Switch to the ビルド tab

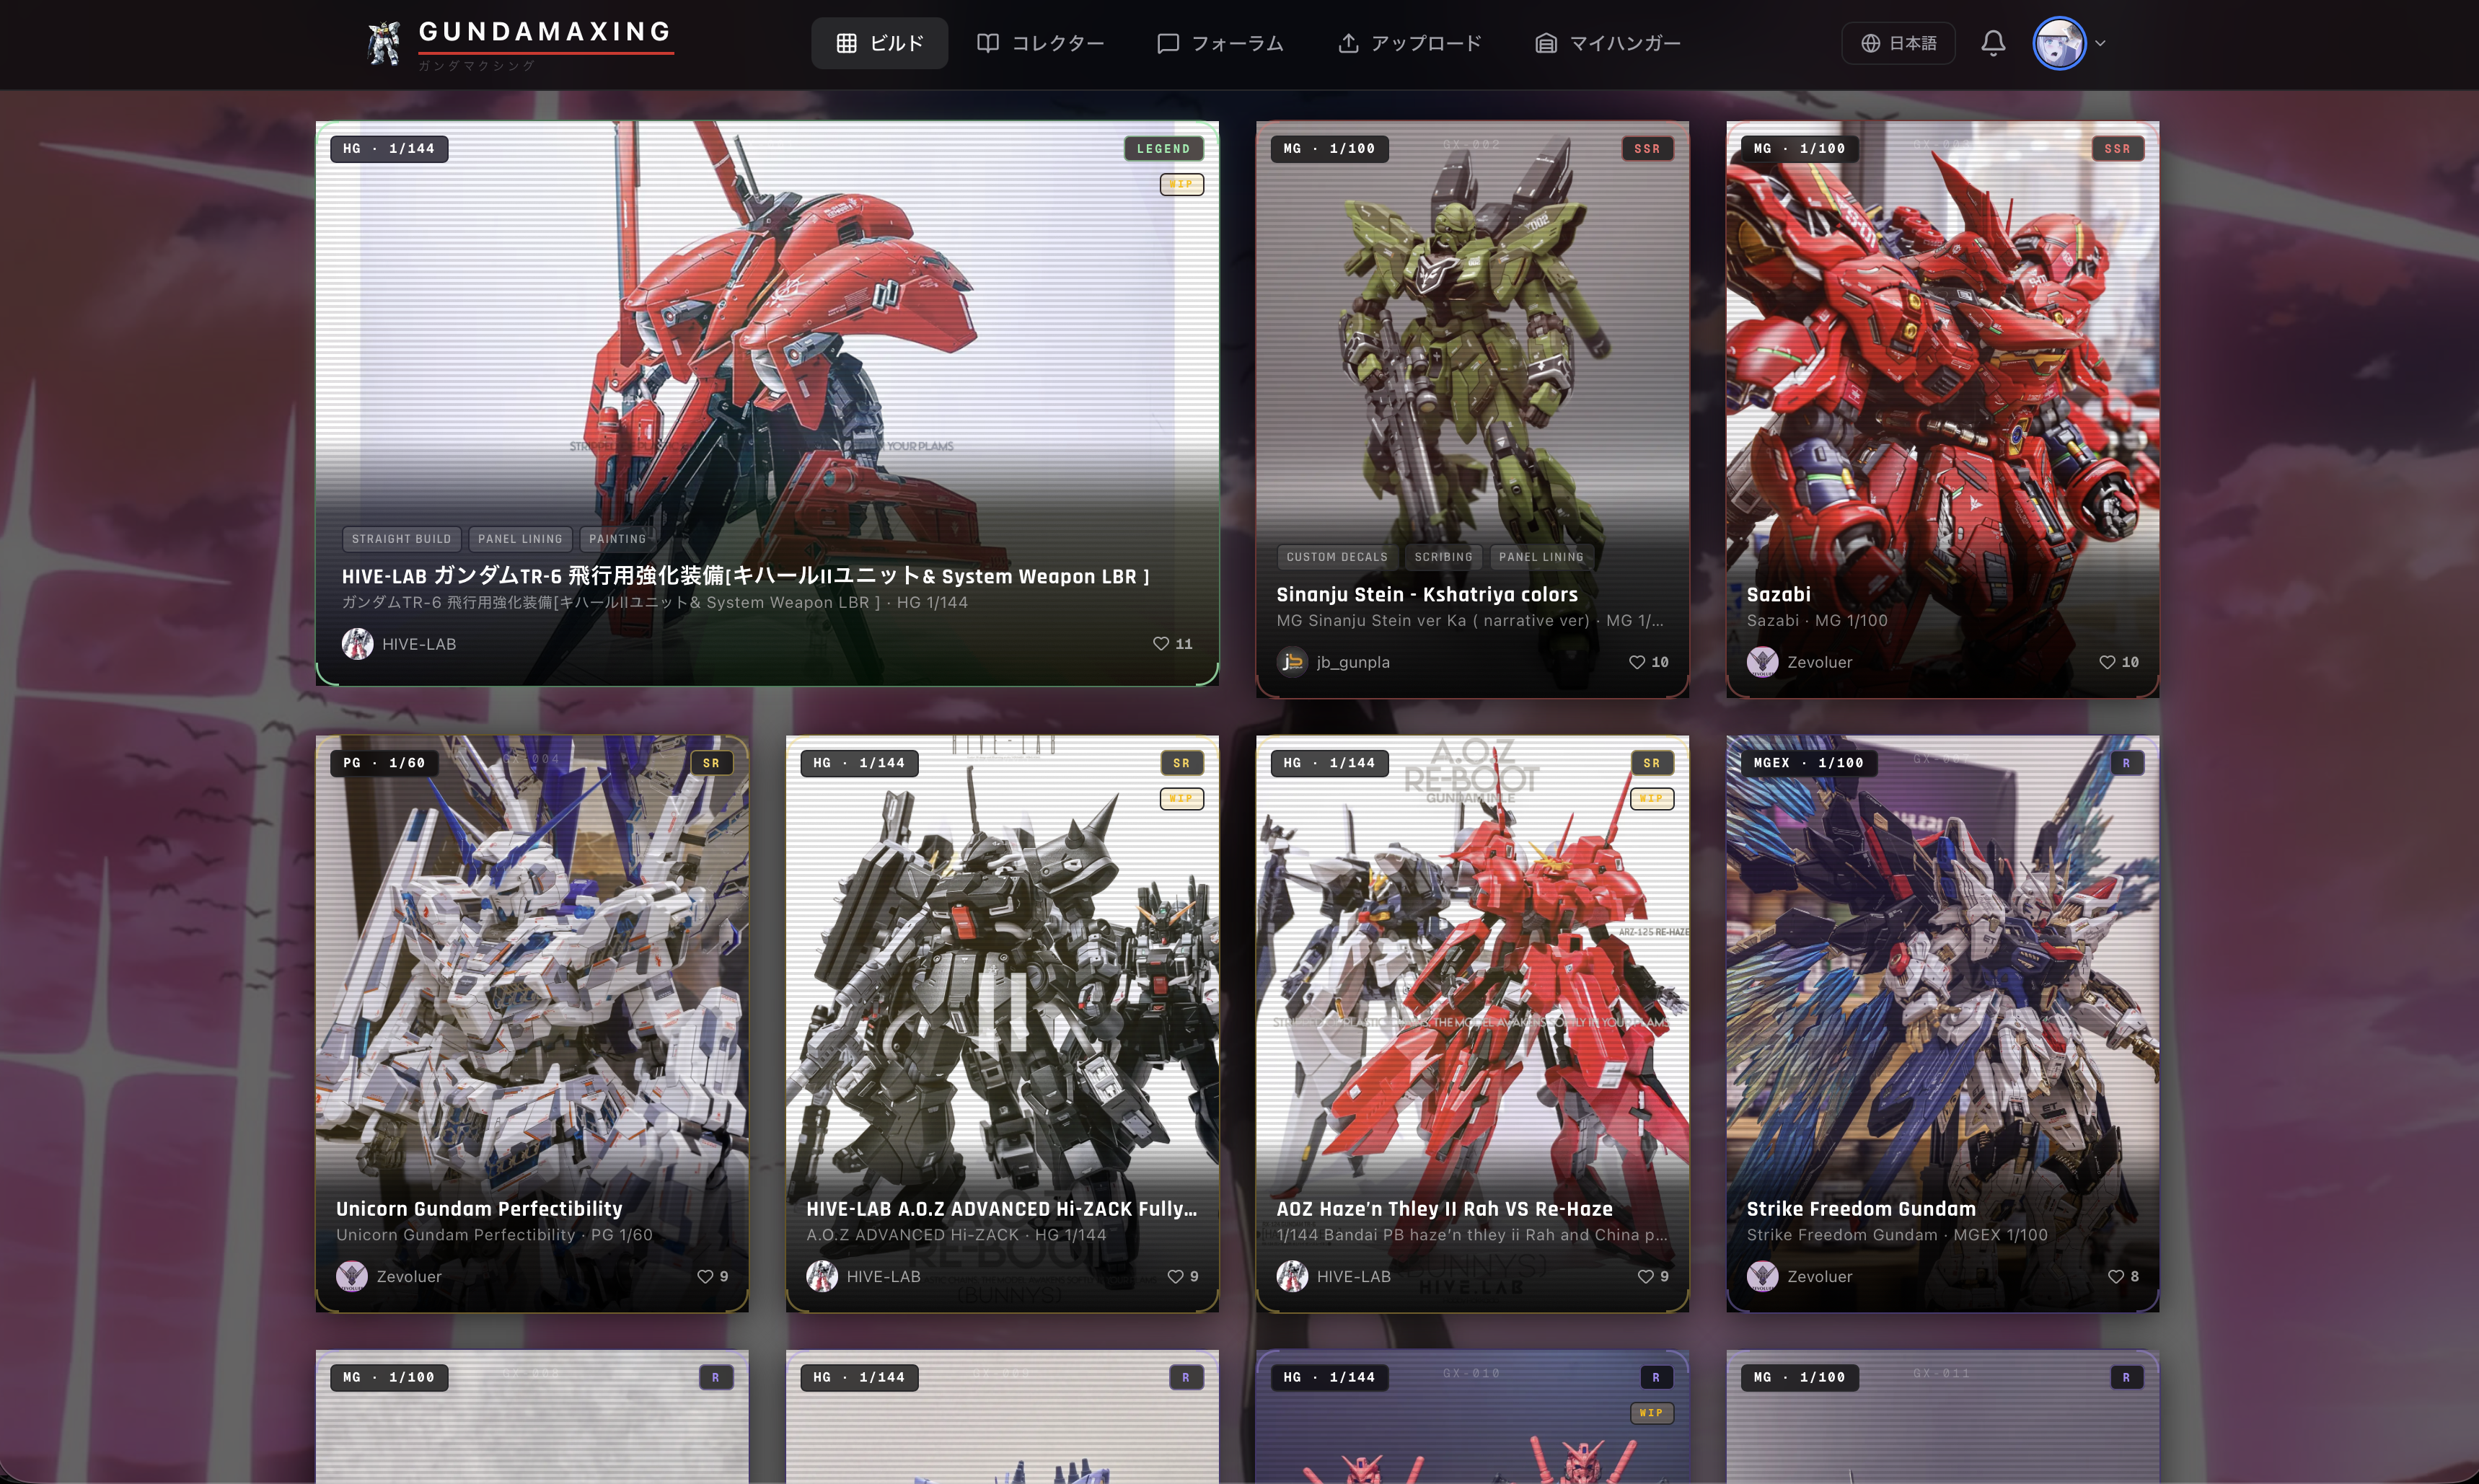(x=879, y=43)
